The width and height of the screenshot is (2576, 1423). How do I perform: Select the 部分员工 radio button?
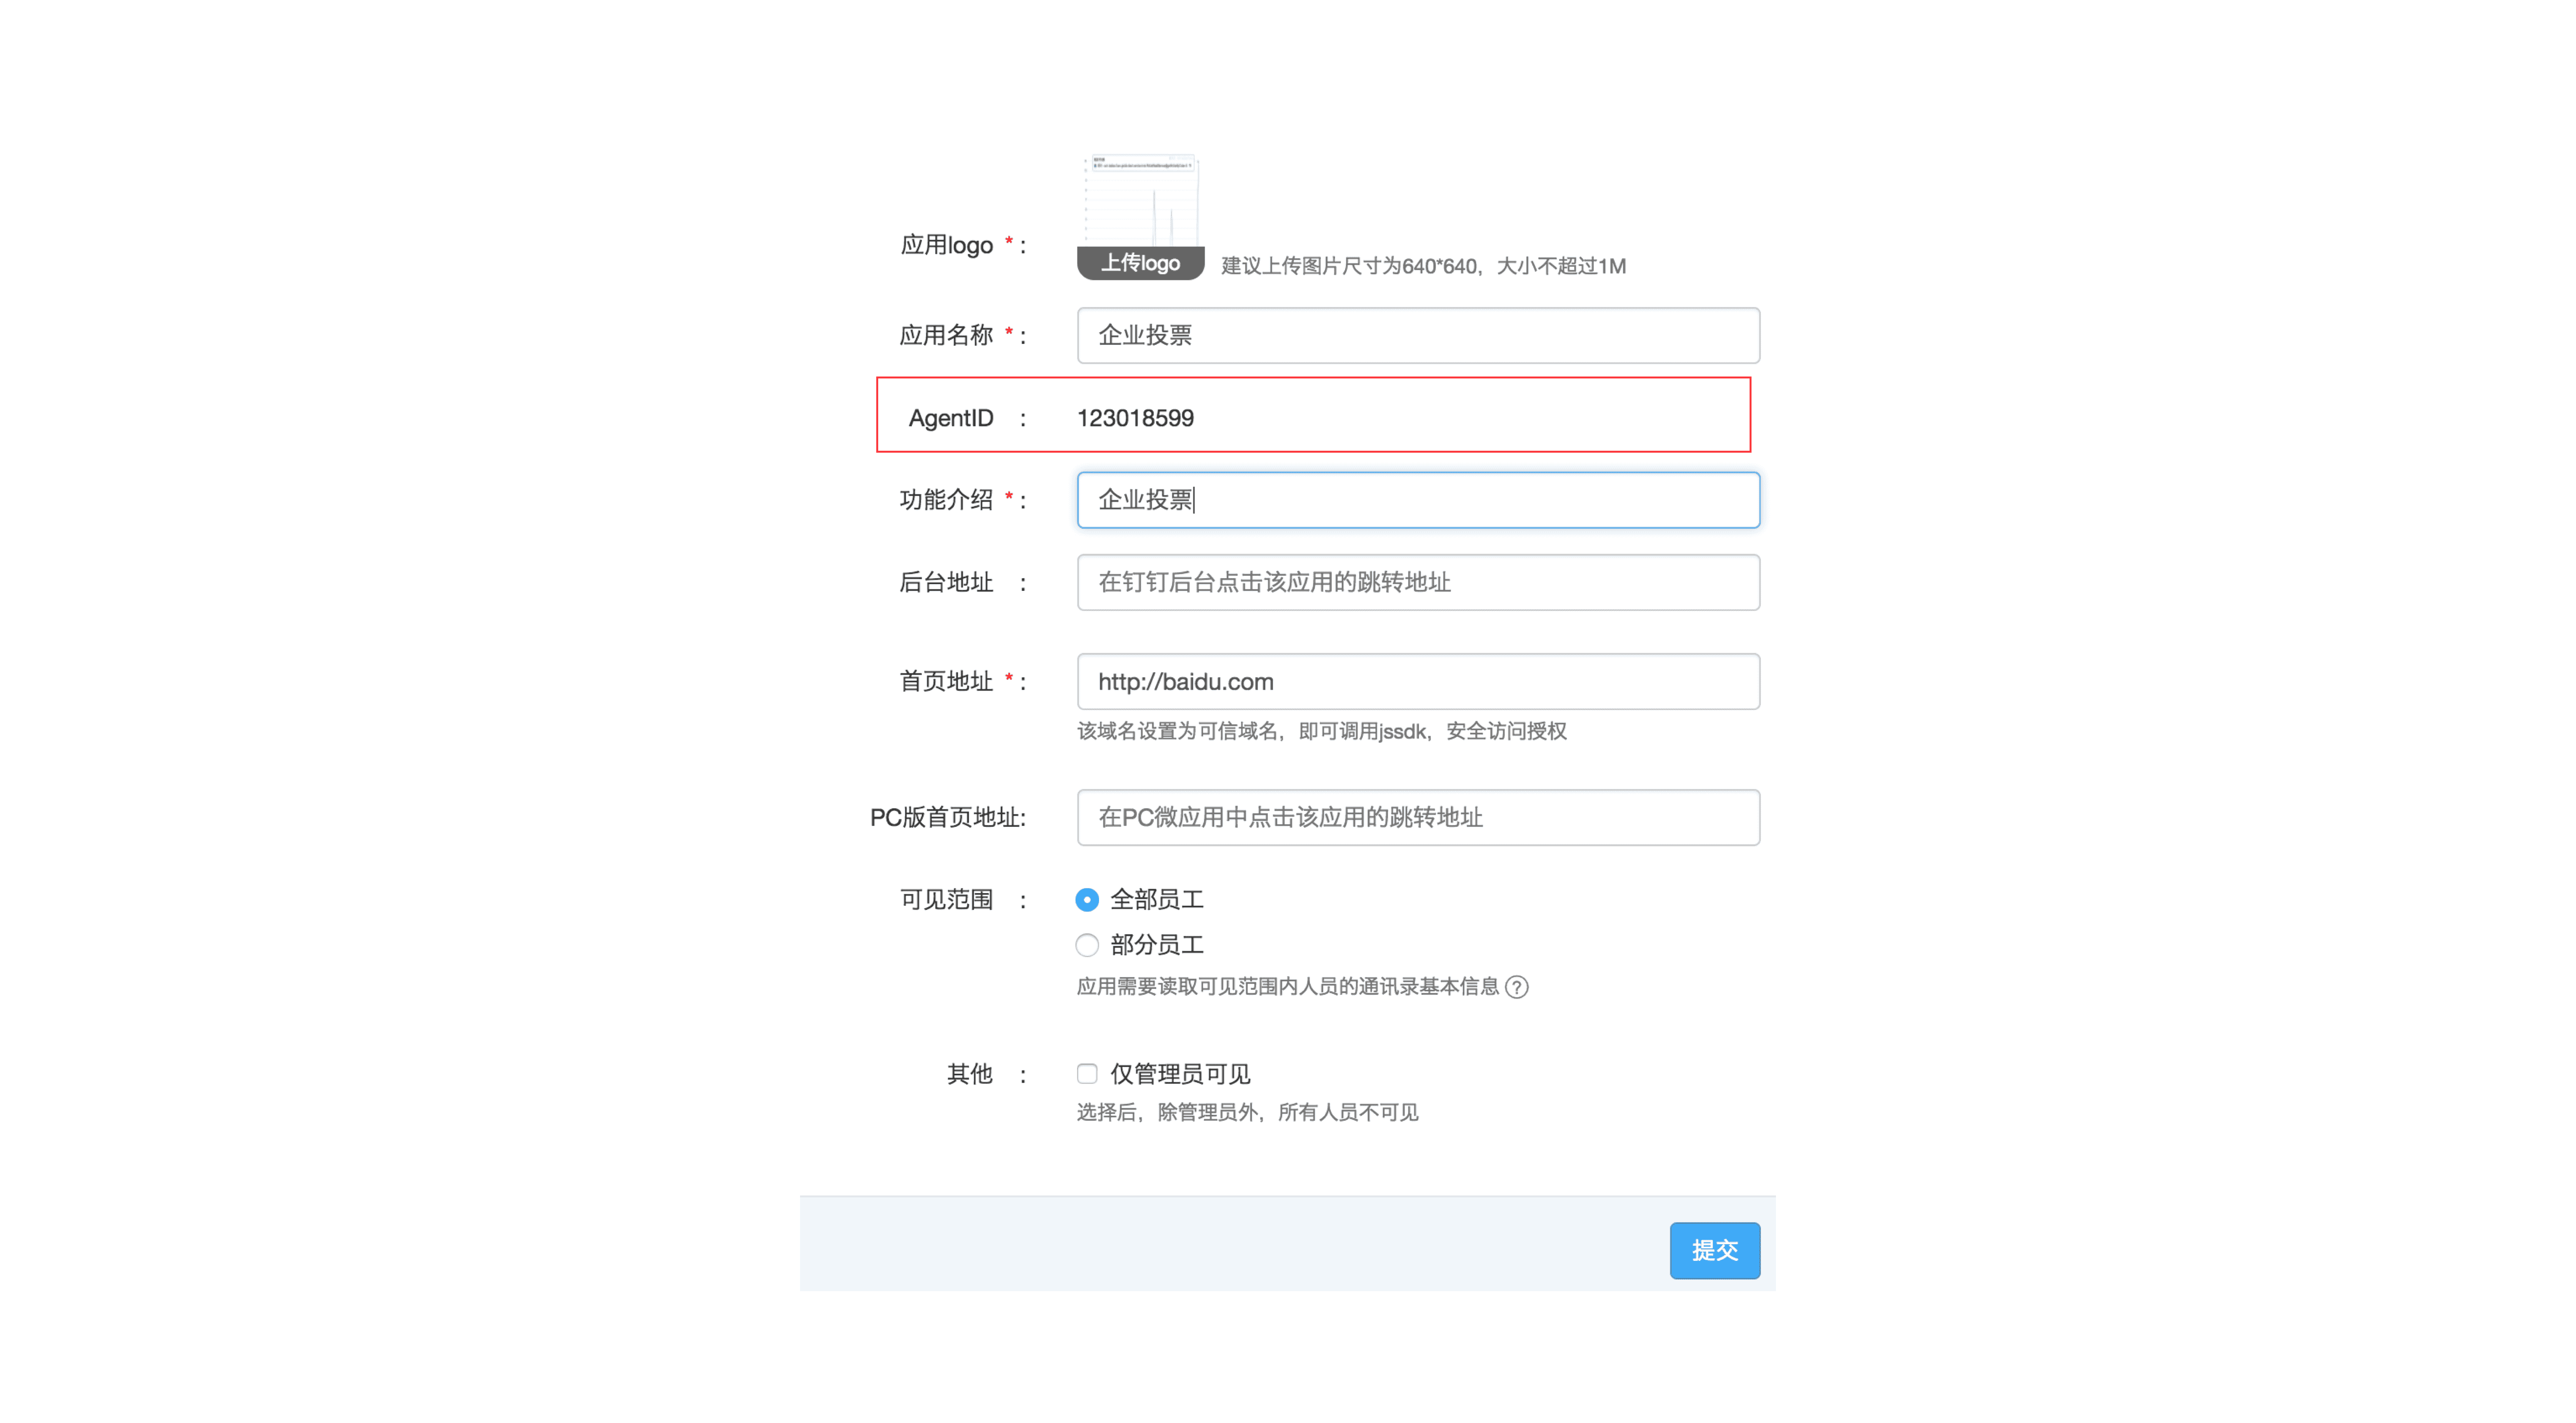pyautogui.click(x=1087, y=945)
